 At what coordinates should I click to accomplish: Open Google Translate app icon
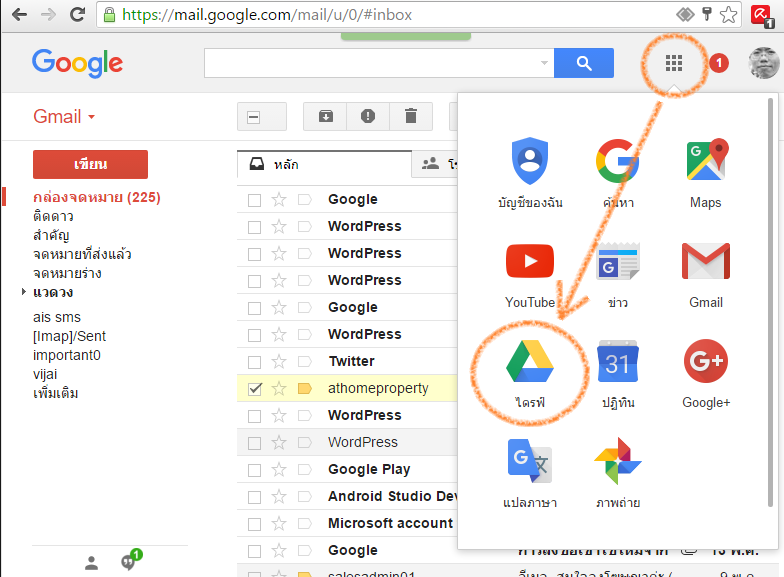tap(529, 462)
